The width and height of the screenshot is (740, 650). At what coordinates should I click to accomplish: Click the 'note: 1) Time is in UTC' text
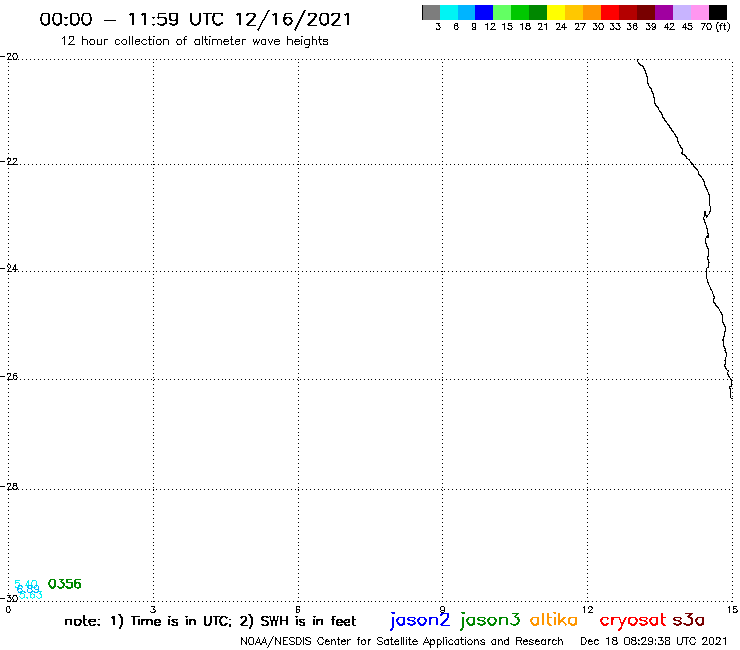[147, 621]
